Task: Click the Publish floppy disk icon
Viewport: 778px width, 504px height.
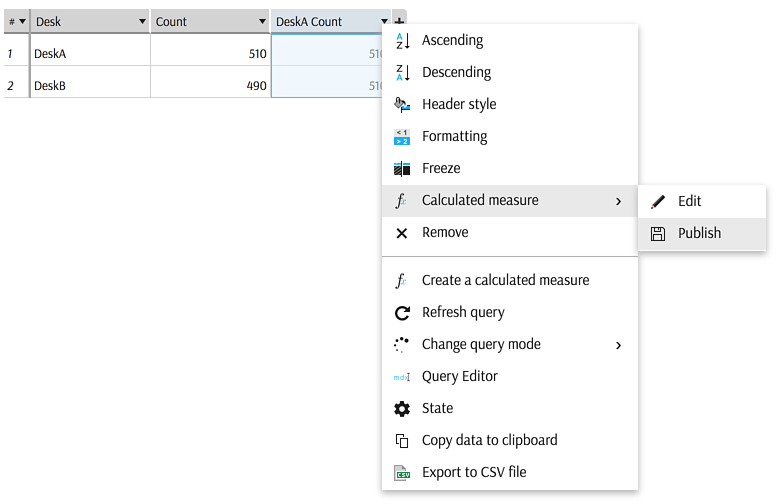Action: point(658,234)
